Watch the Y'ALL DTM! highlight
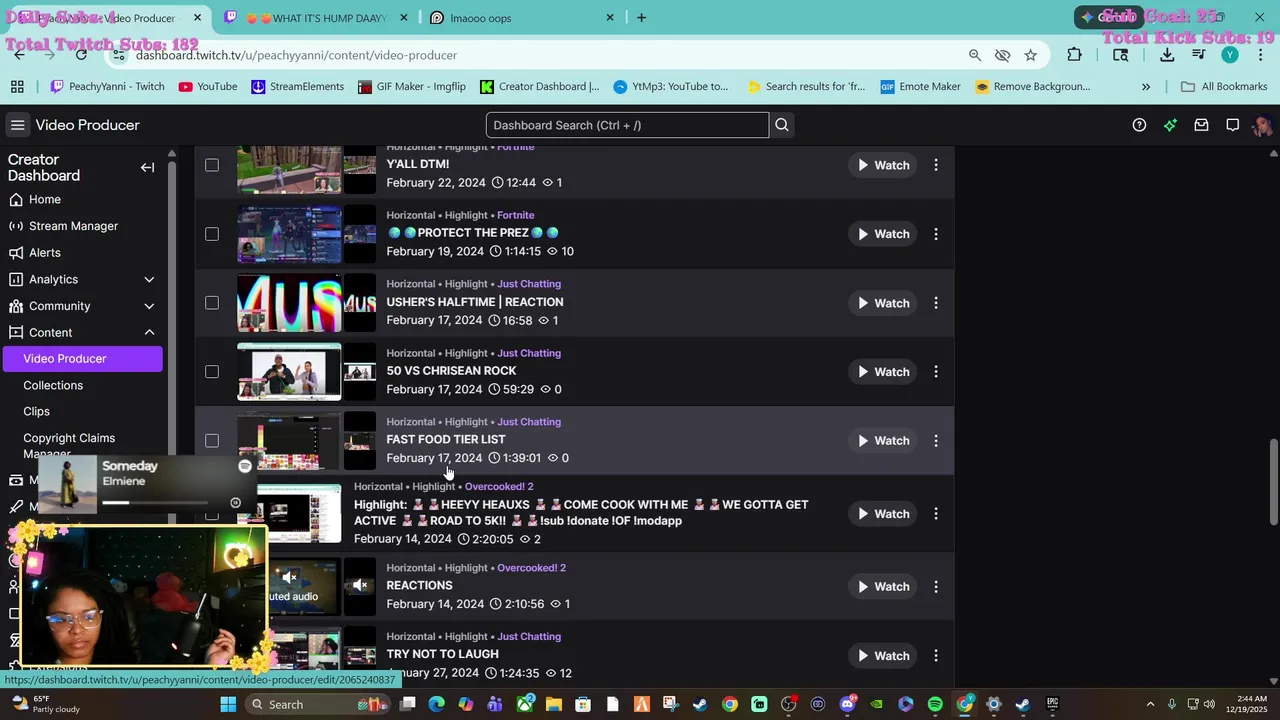The height and width of the screenshot is (720, 1280). (883, 165)
